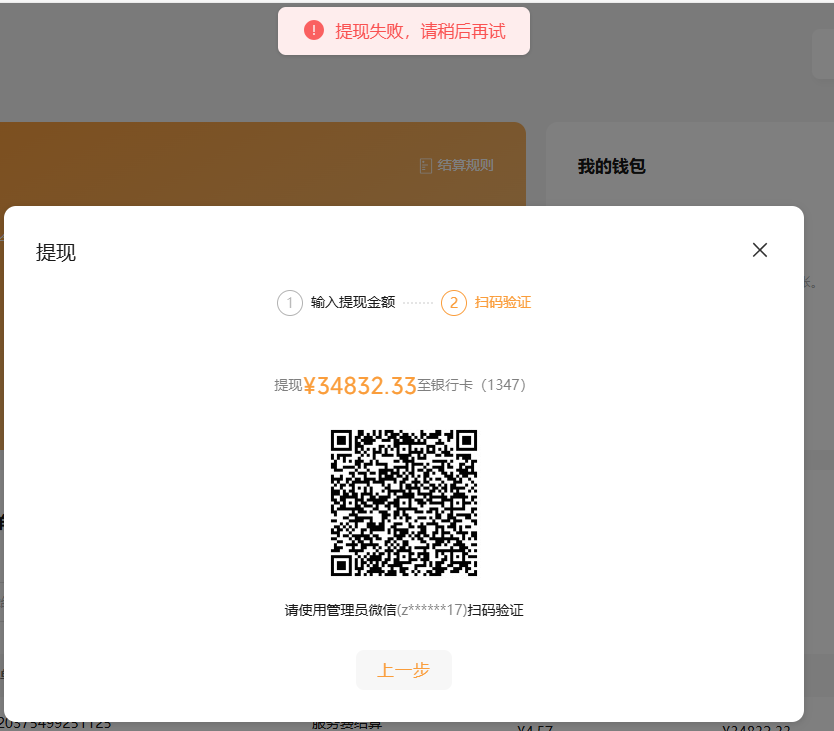Select step 2 circle 扫码验证

(454, 303)
